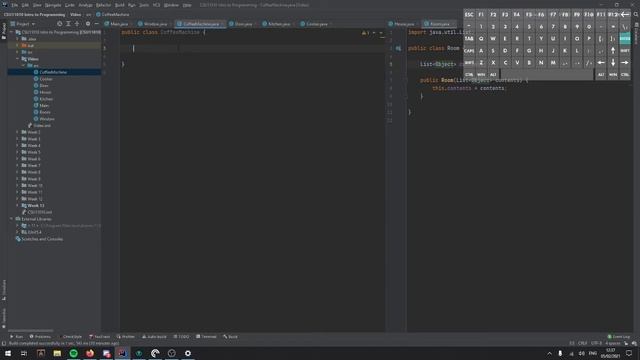Image resolution: width=640 pixels, height=360 pixels.
Task: Click the read-only lock icon in status bar
Action: [626, 344]
